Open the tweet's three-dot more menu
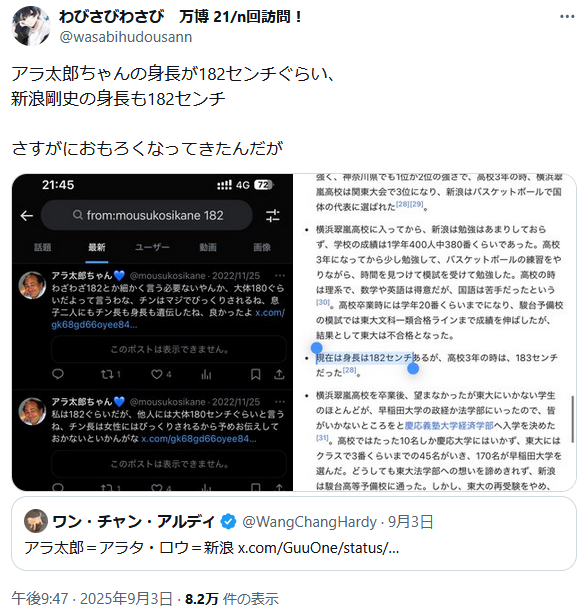This screenshot has height=616, width=588. [567, 16]
